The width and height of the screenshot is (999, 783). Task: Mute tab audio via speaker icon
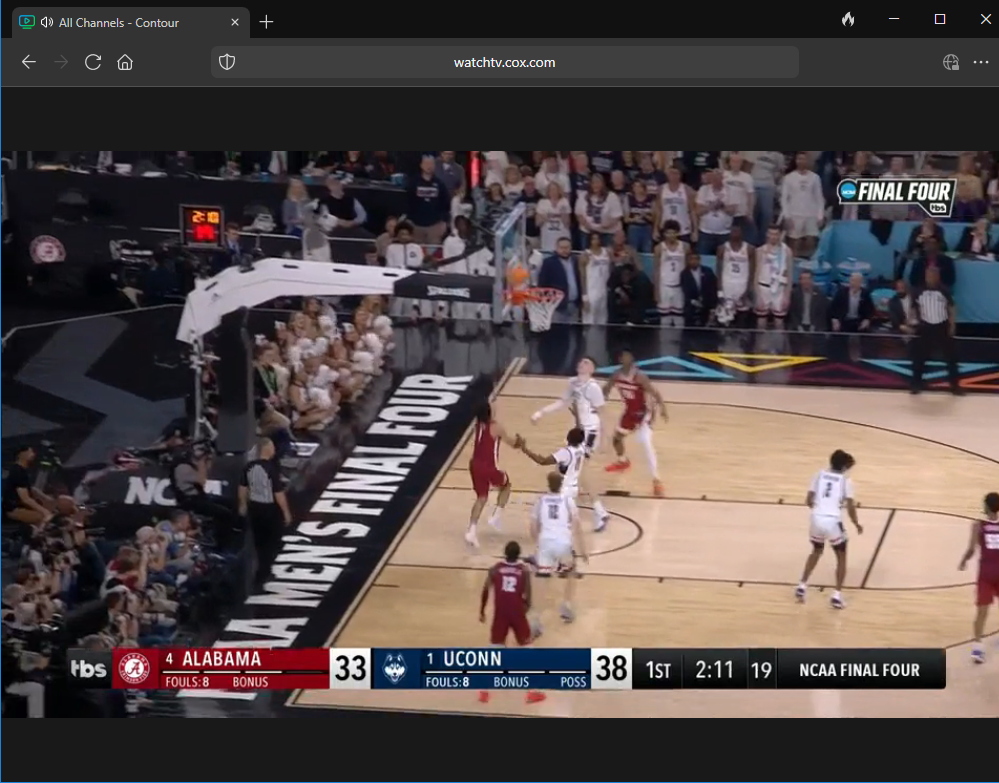point(47,22)
